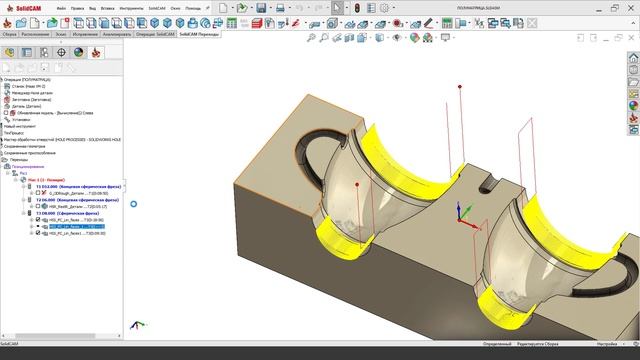640x360 pixels.
Task: Click the Edit Appearance color ball icon
Action: pyautogui.click(x=415, y=38)
